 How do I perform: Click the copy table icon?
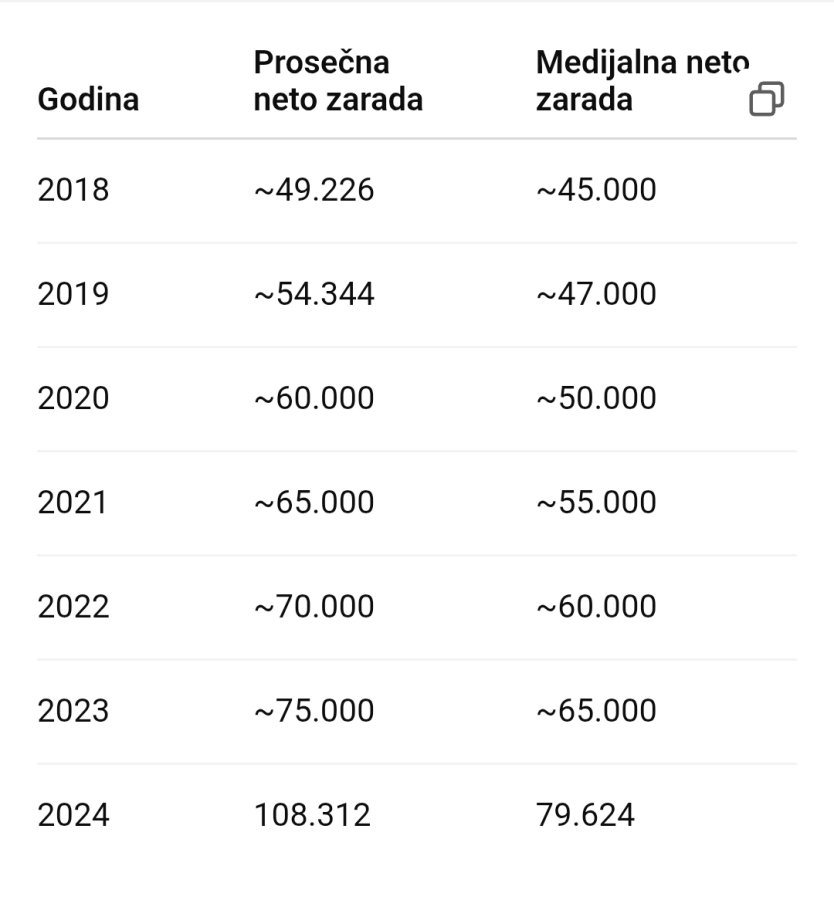(x=767, y=99)
